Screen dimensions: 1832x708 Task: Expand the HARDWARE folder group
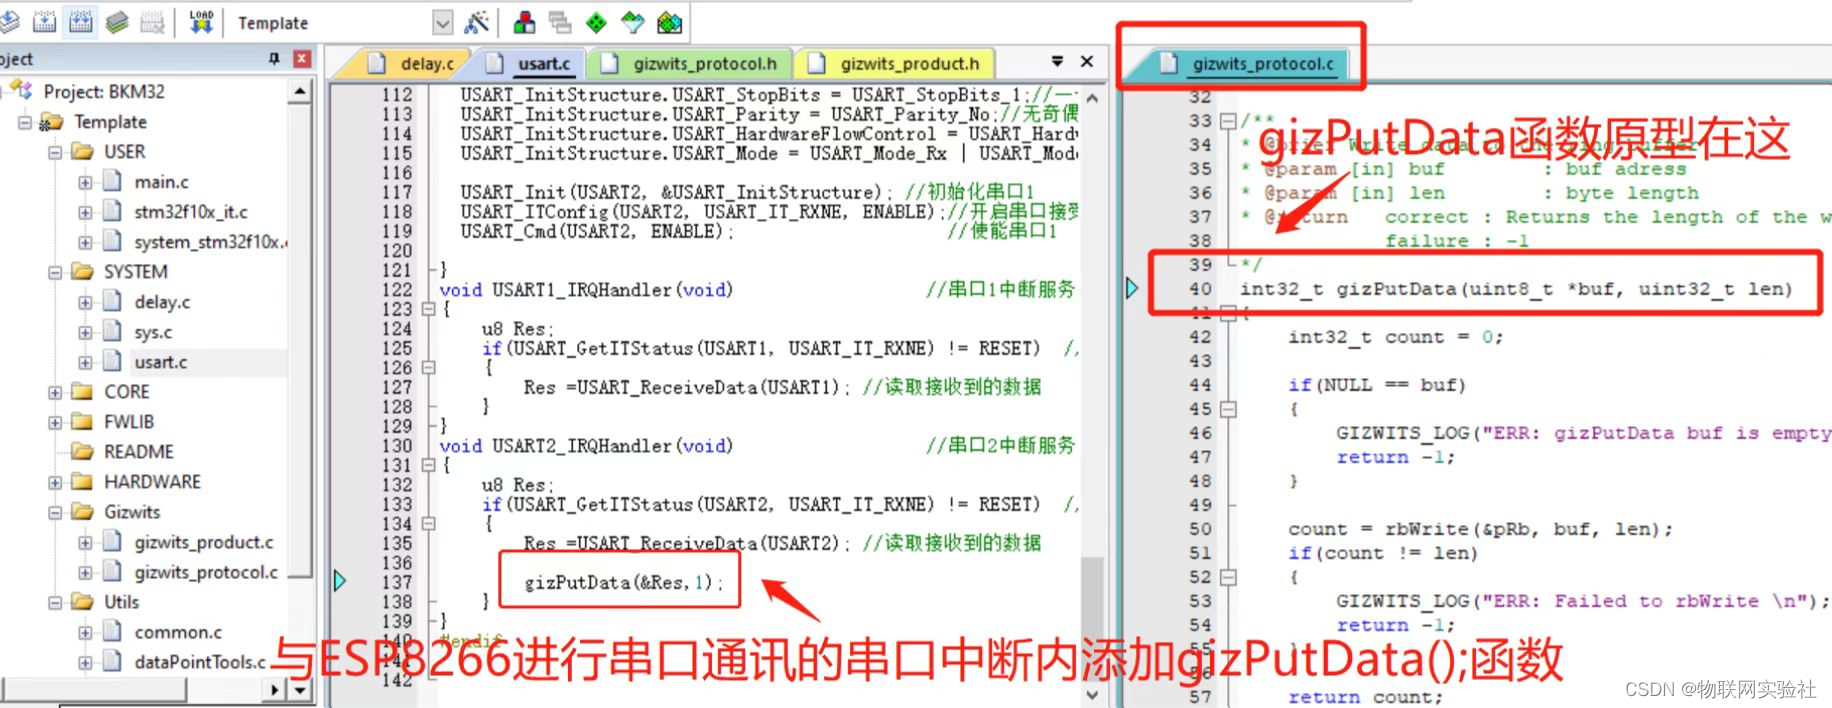[x=55, y=482]
